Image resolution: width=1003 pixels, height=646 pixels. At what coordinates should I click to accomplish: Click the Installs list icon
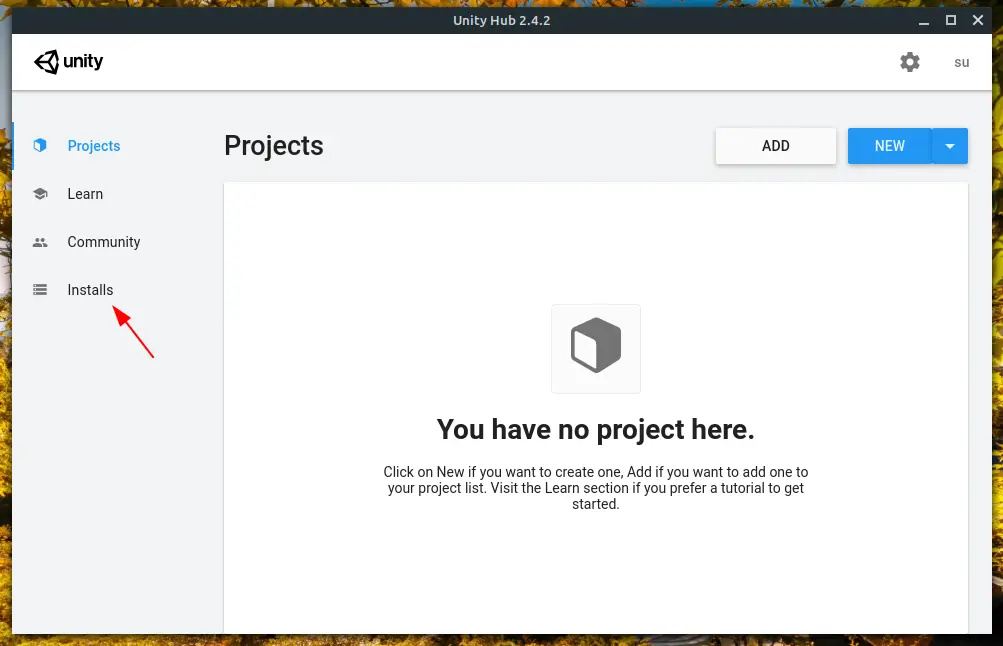(x=40, y=290)
